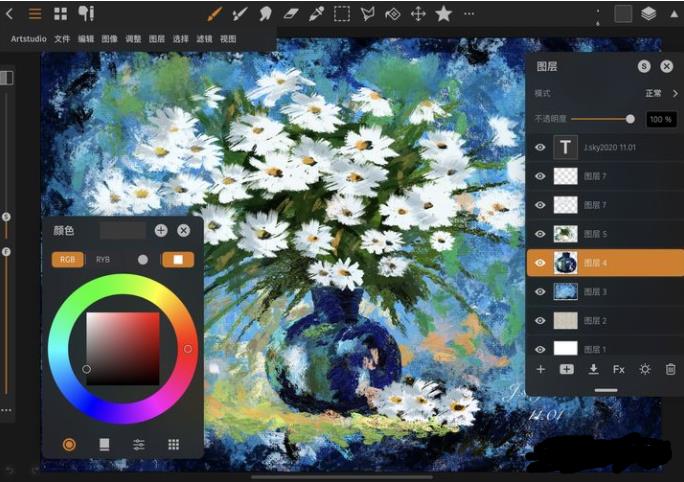
Task: Open color sliders tab icon
Action: 139,444
